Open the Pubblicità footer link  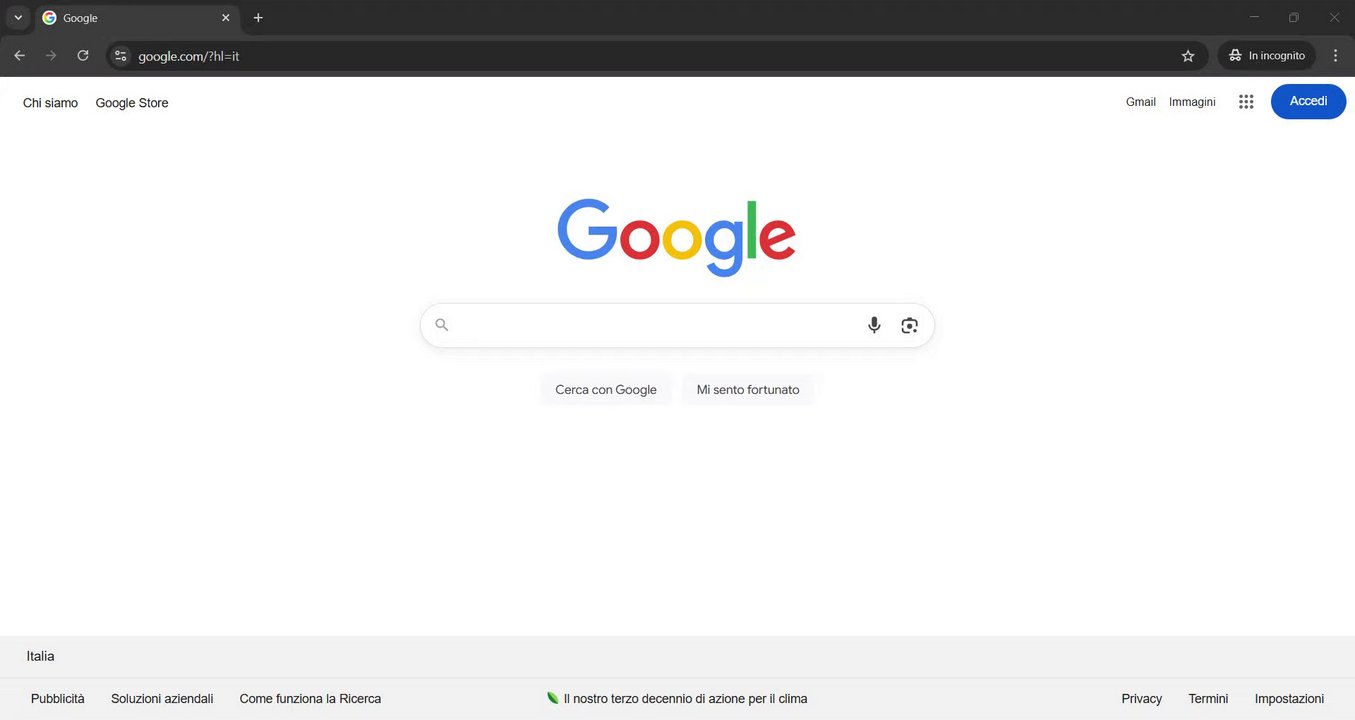tap(58, 699)
